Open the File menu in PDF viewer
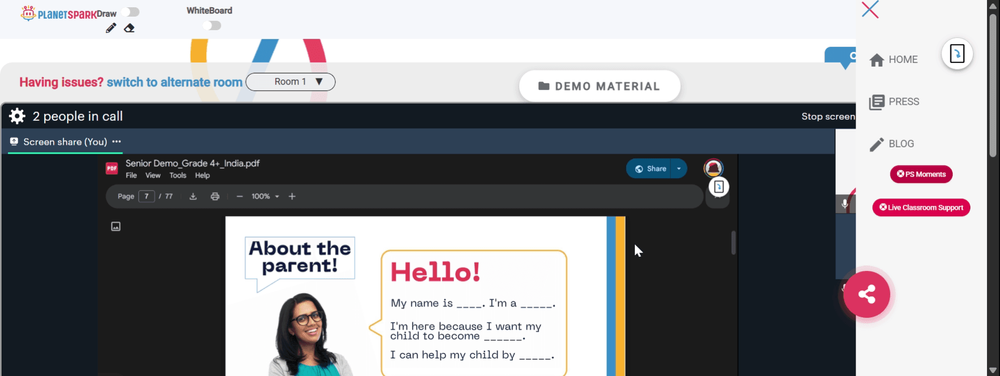The width and height of the screenshot is (1000, 376). pyautogui.click(x=131, y=175)
